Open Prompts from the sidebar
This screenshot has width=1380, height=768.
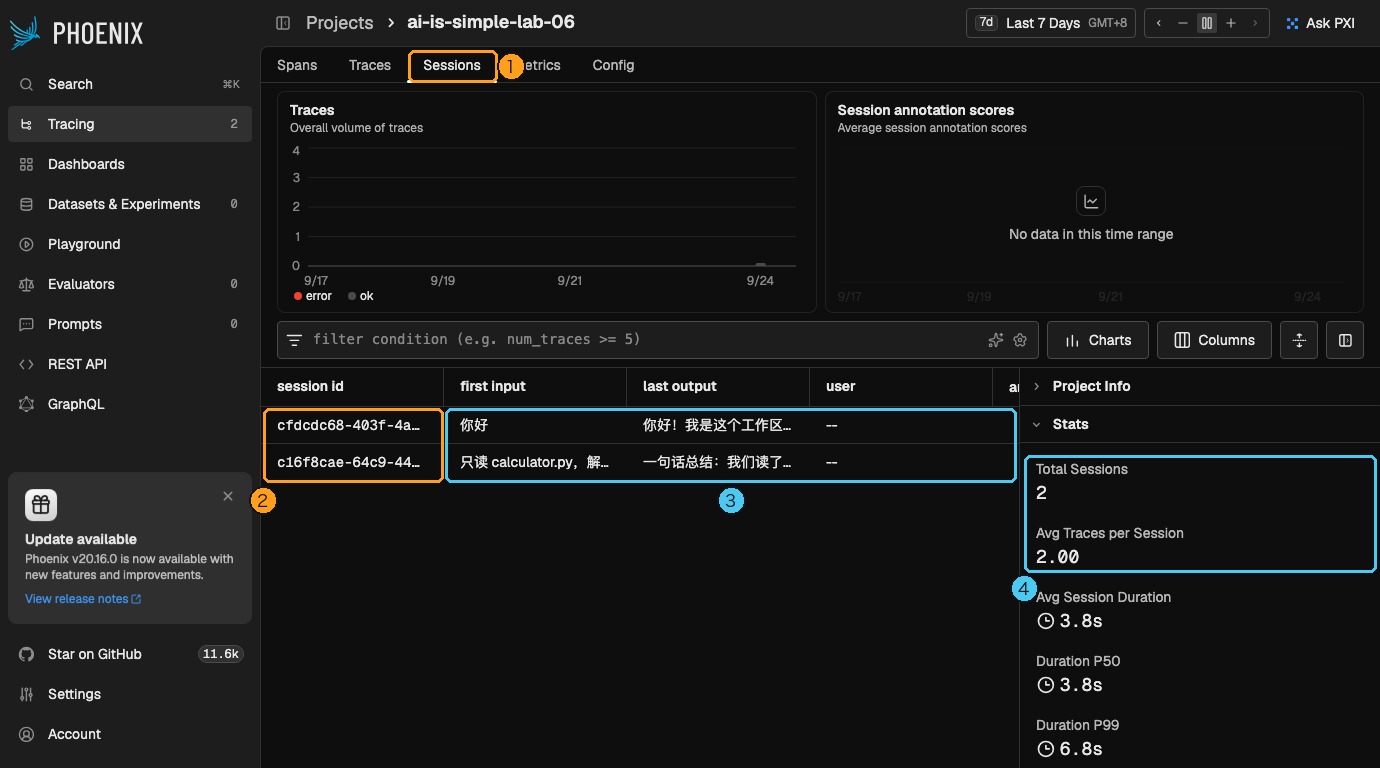tap(130, 324)
